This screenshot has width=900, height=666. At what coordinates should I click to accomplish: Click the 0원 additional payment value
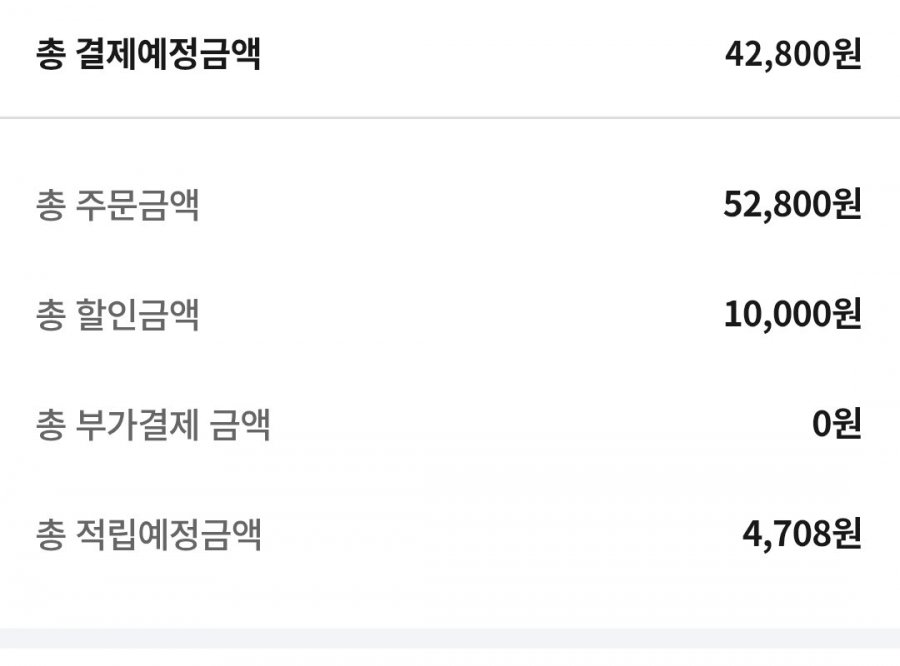pyautogui.click(x=837, y=424)
